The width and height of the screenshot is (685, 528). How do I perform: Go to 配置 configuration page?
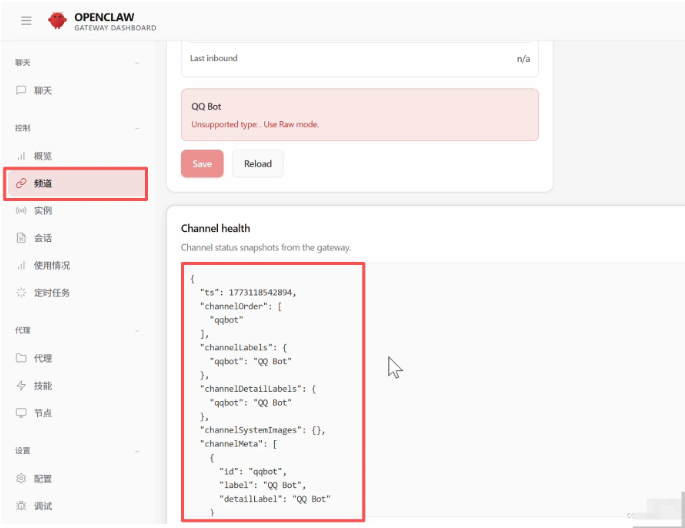pos(42,479)
